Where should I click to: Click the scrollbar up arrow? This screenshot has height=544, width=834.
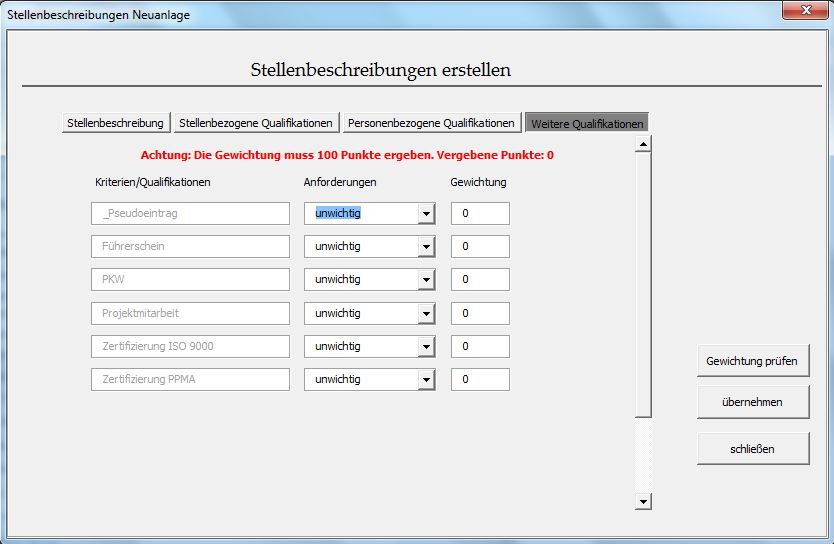coord(643,144)
